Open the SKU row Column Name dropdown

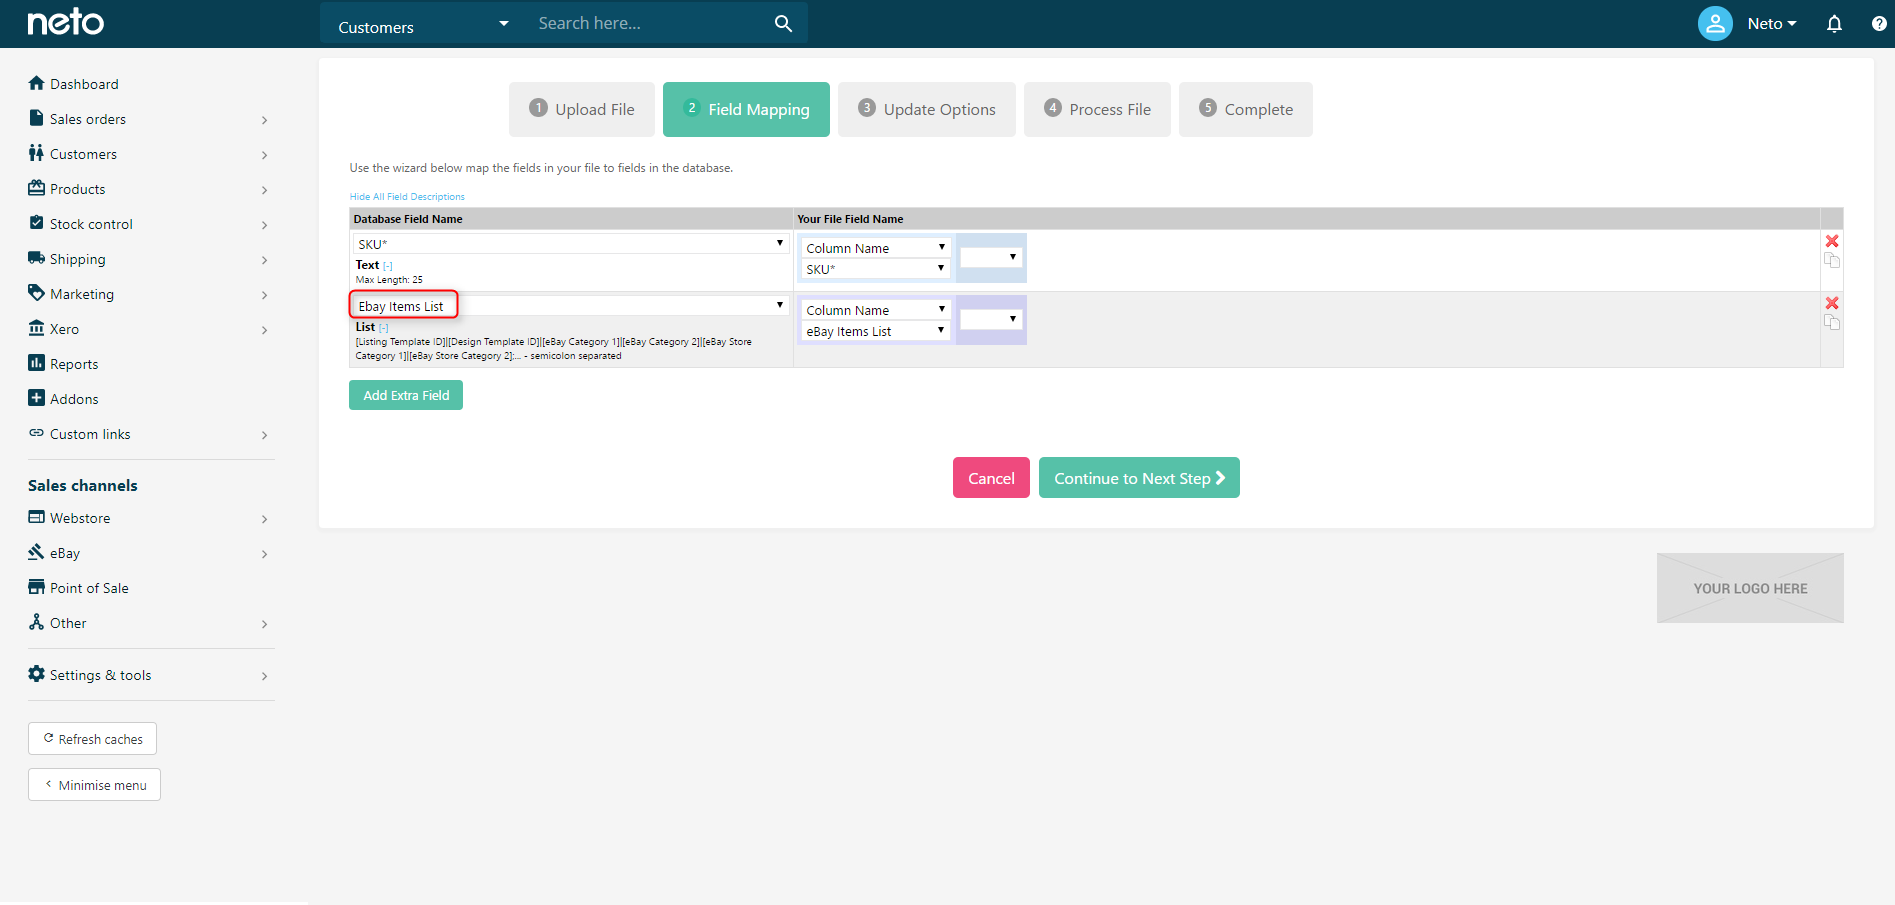pyautogui.click(x=875, y=248)
